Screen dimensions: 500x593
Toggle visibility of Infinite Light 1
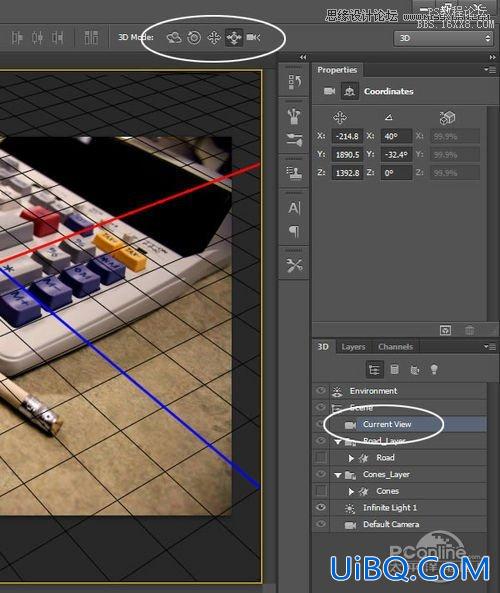pyautogui.click(x=321, y=507)
